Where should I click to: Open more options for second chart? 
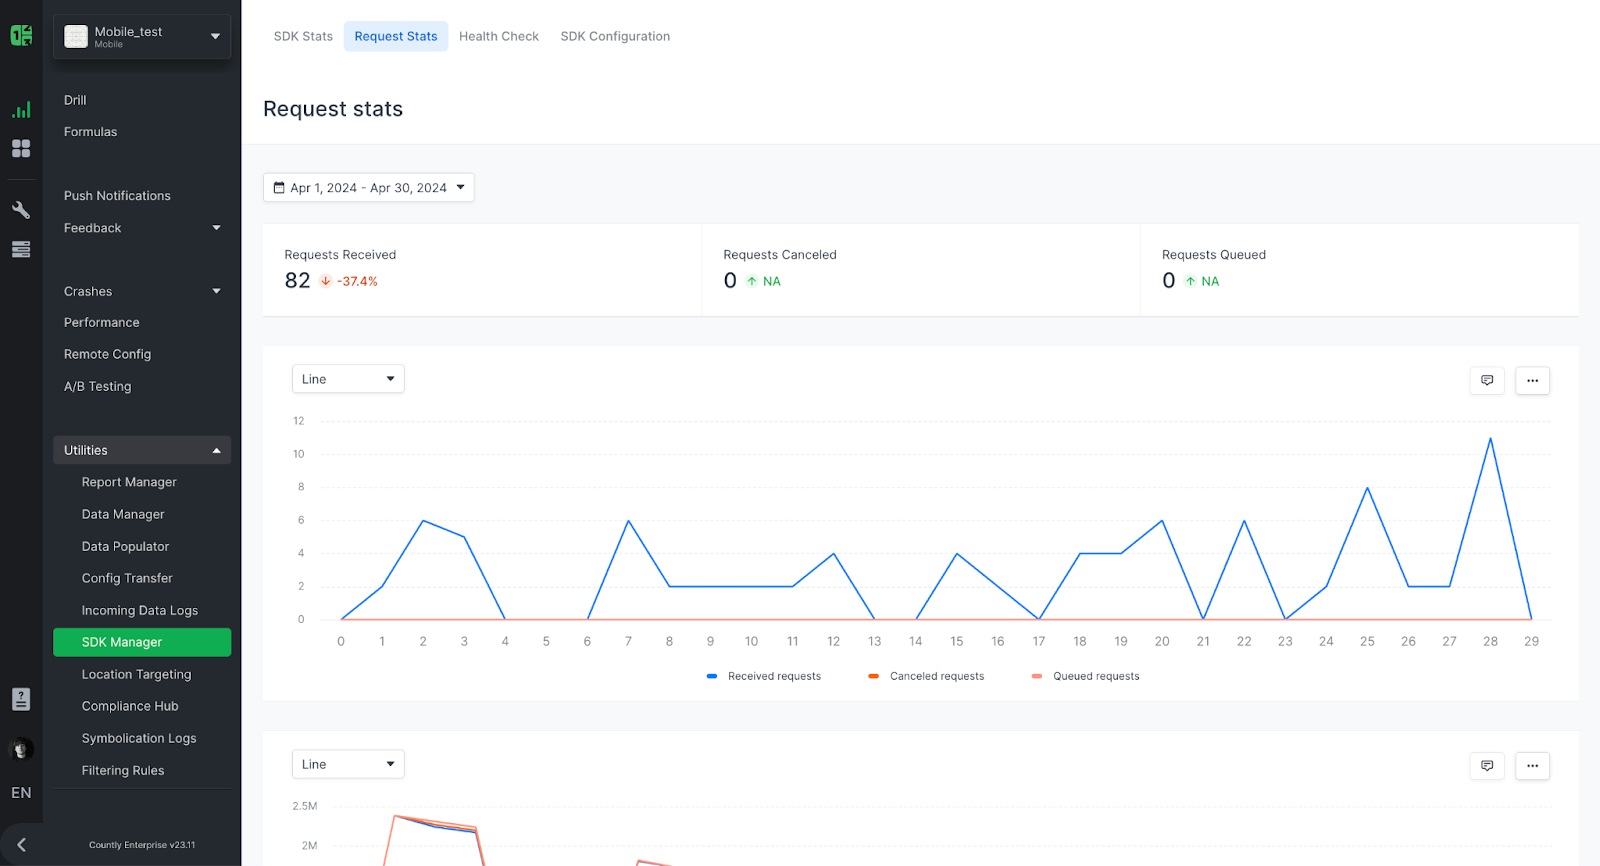coord(1532,765)
